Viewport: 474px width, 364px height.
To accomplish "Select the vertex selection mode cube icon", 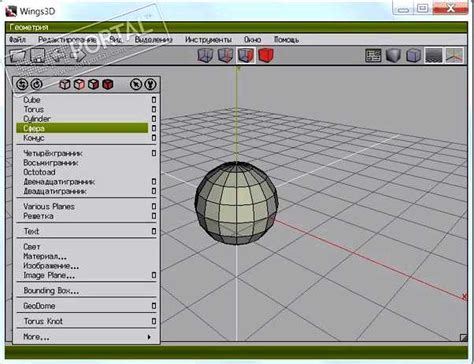I will coord(205,55).
